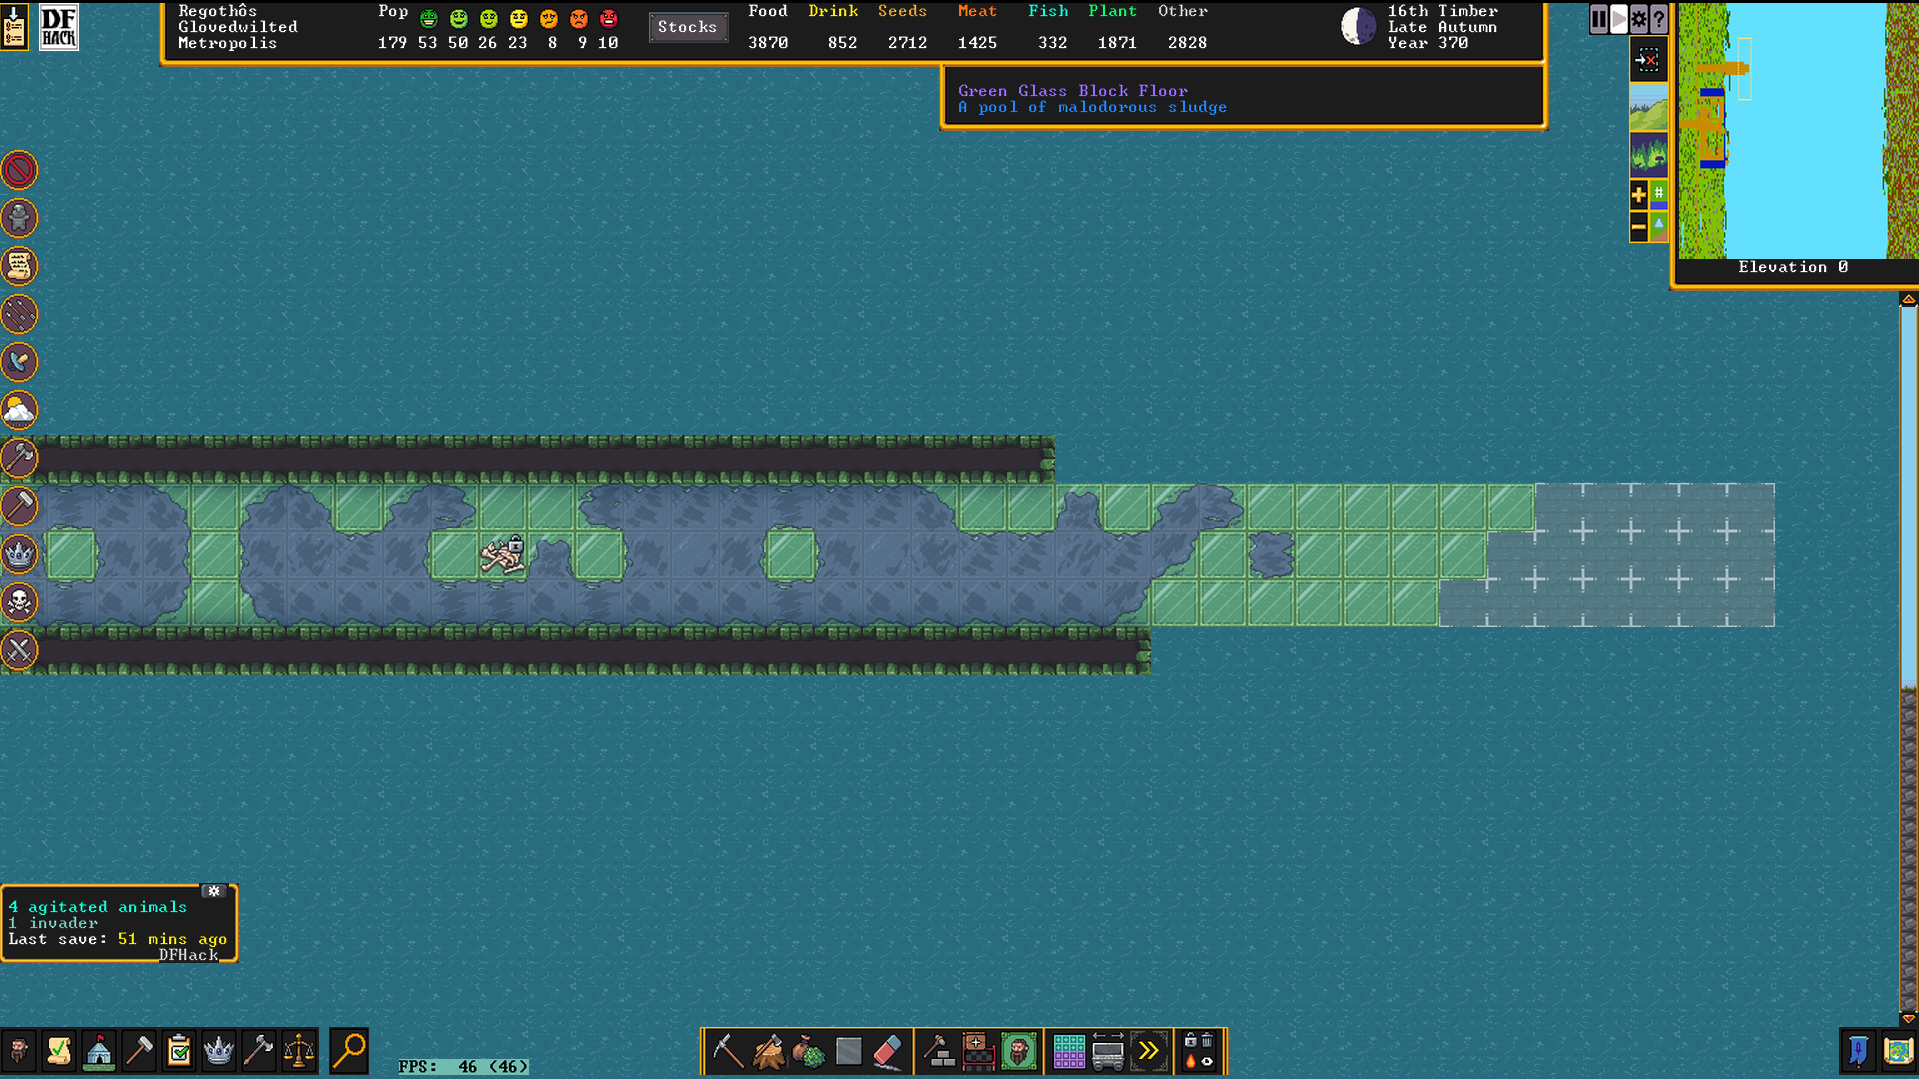Click the minimap overview panel

click(x=1797, y=130)
